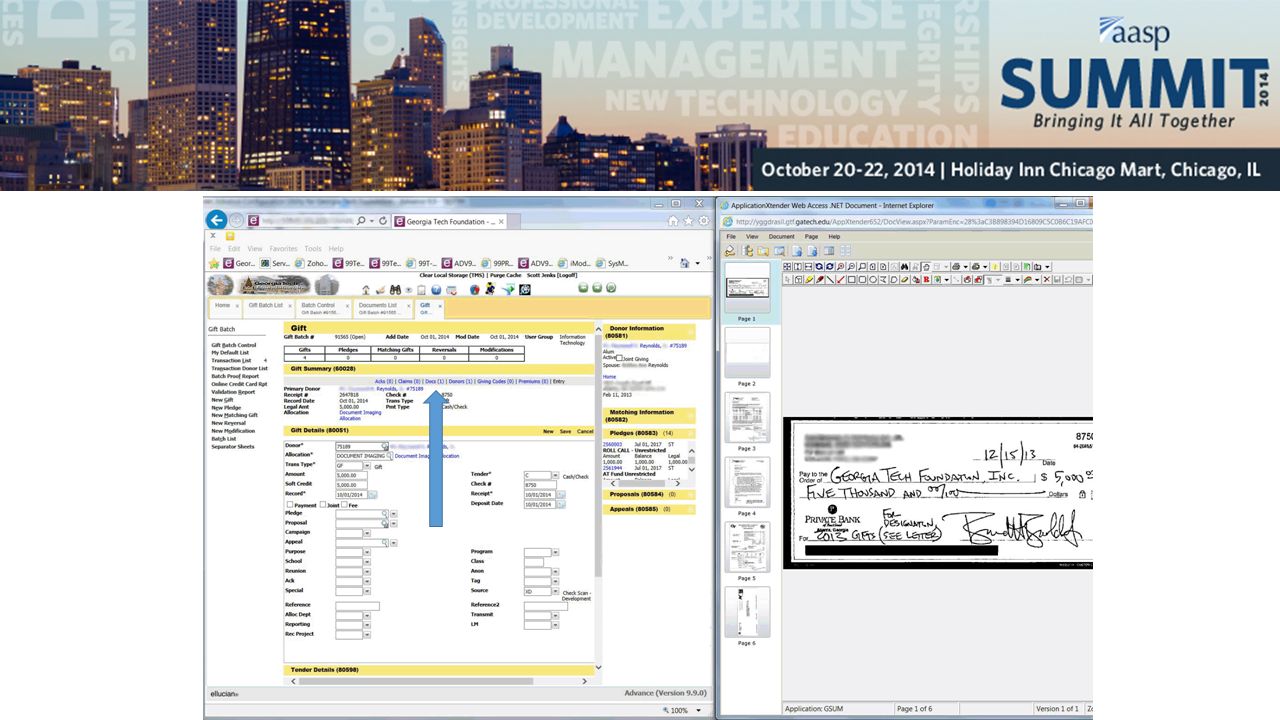The height and width of the screenshot is (720, 1280).
Task: Click the red X delete annotation icon
Action: tap(1046, 280)
